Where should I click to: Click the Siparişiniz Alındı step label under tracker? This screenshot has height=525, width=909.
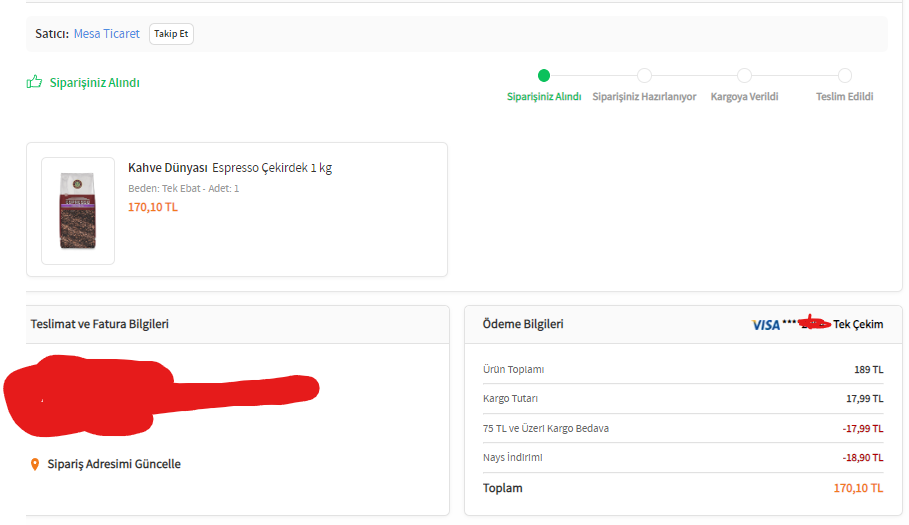click(544, 97)
